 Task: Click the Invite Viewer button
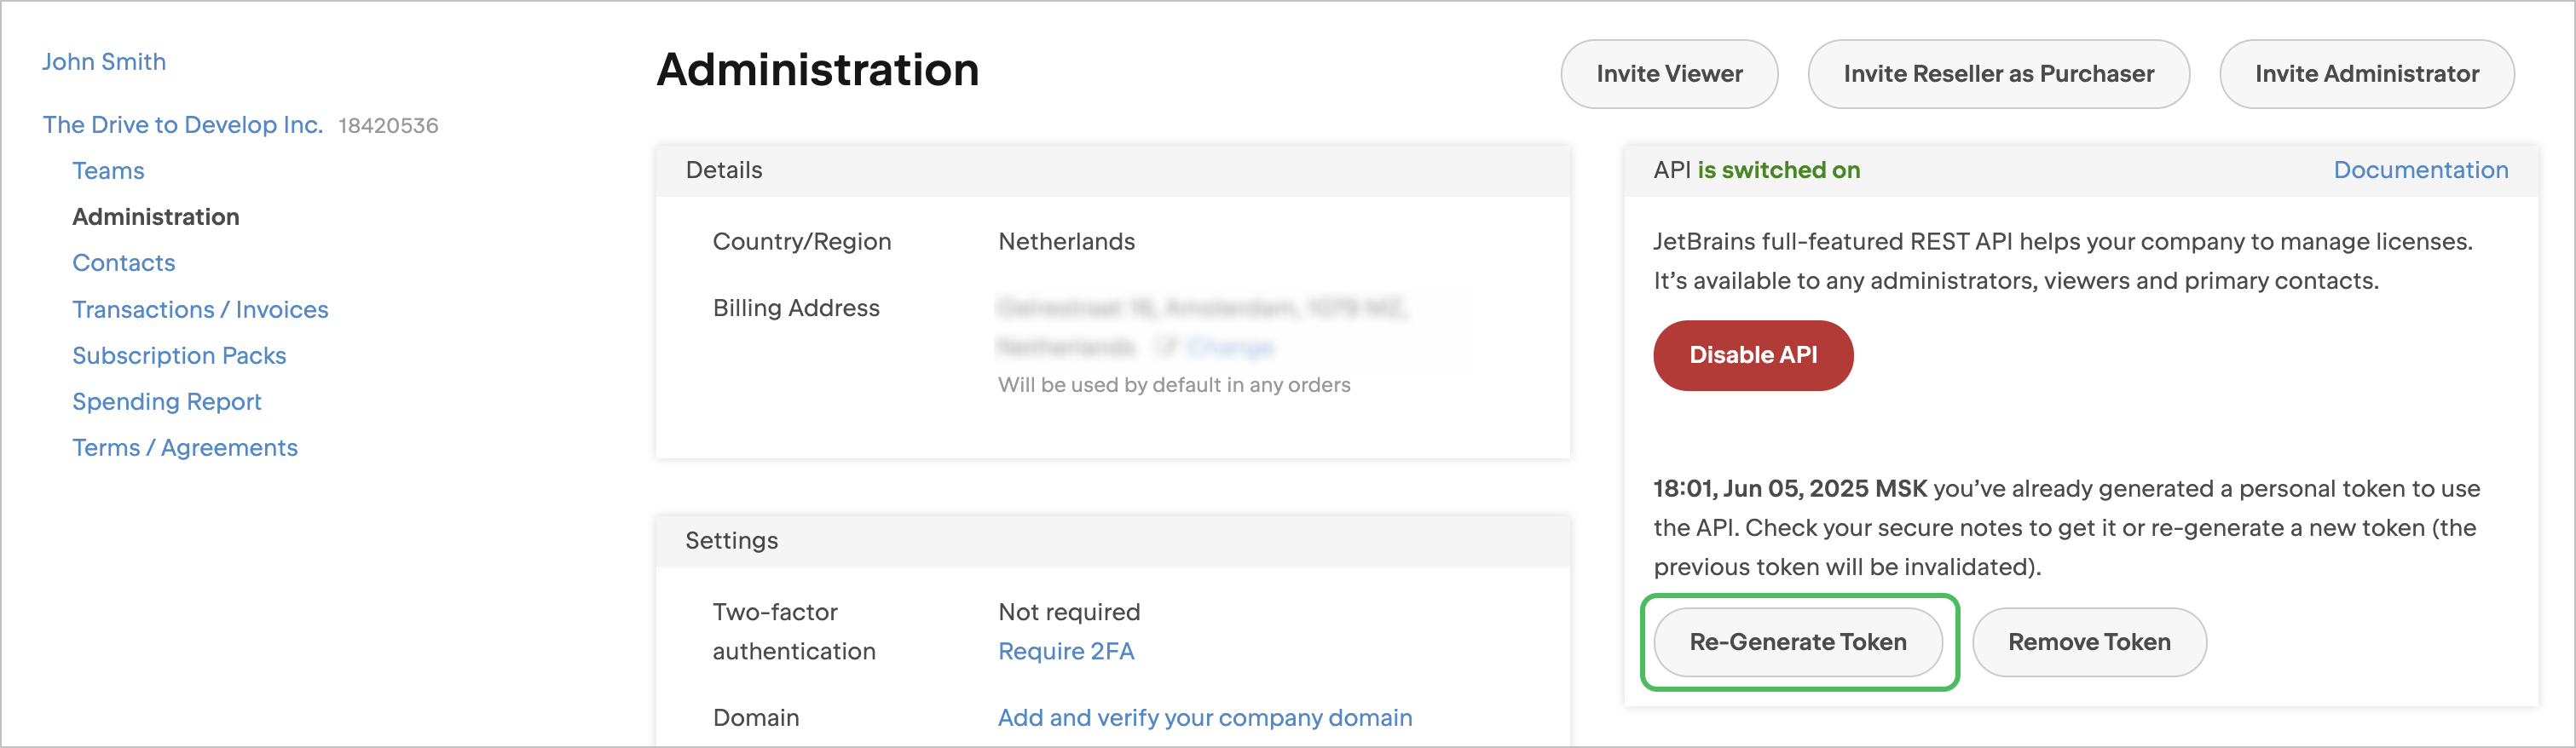(1668, 73)
